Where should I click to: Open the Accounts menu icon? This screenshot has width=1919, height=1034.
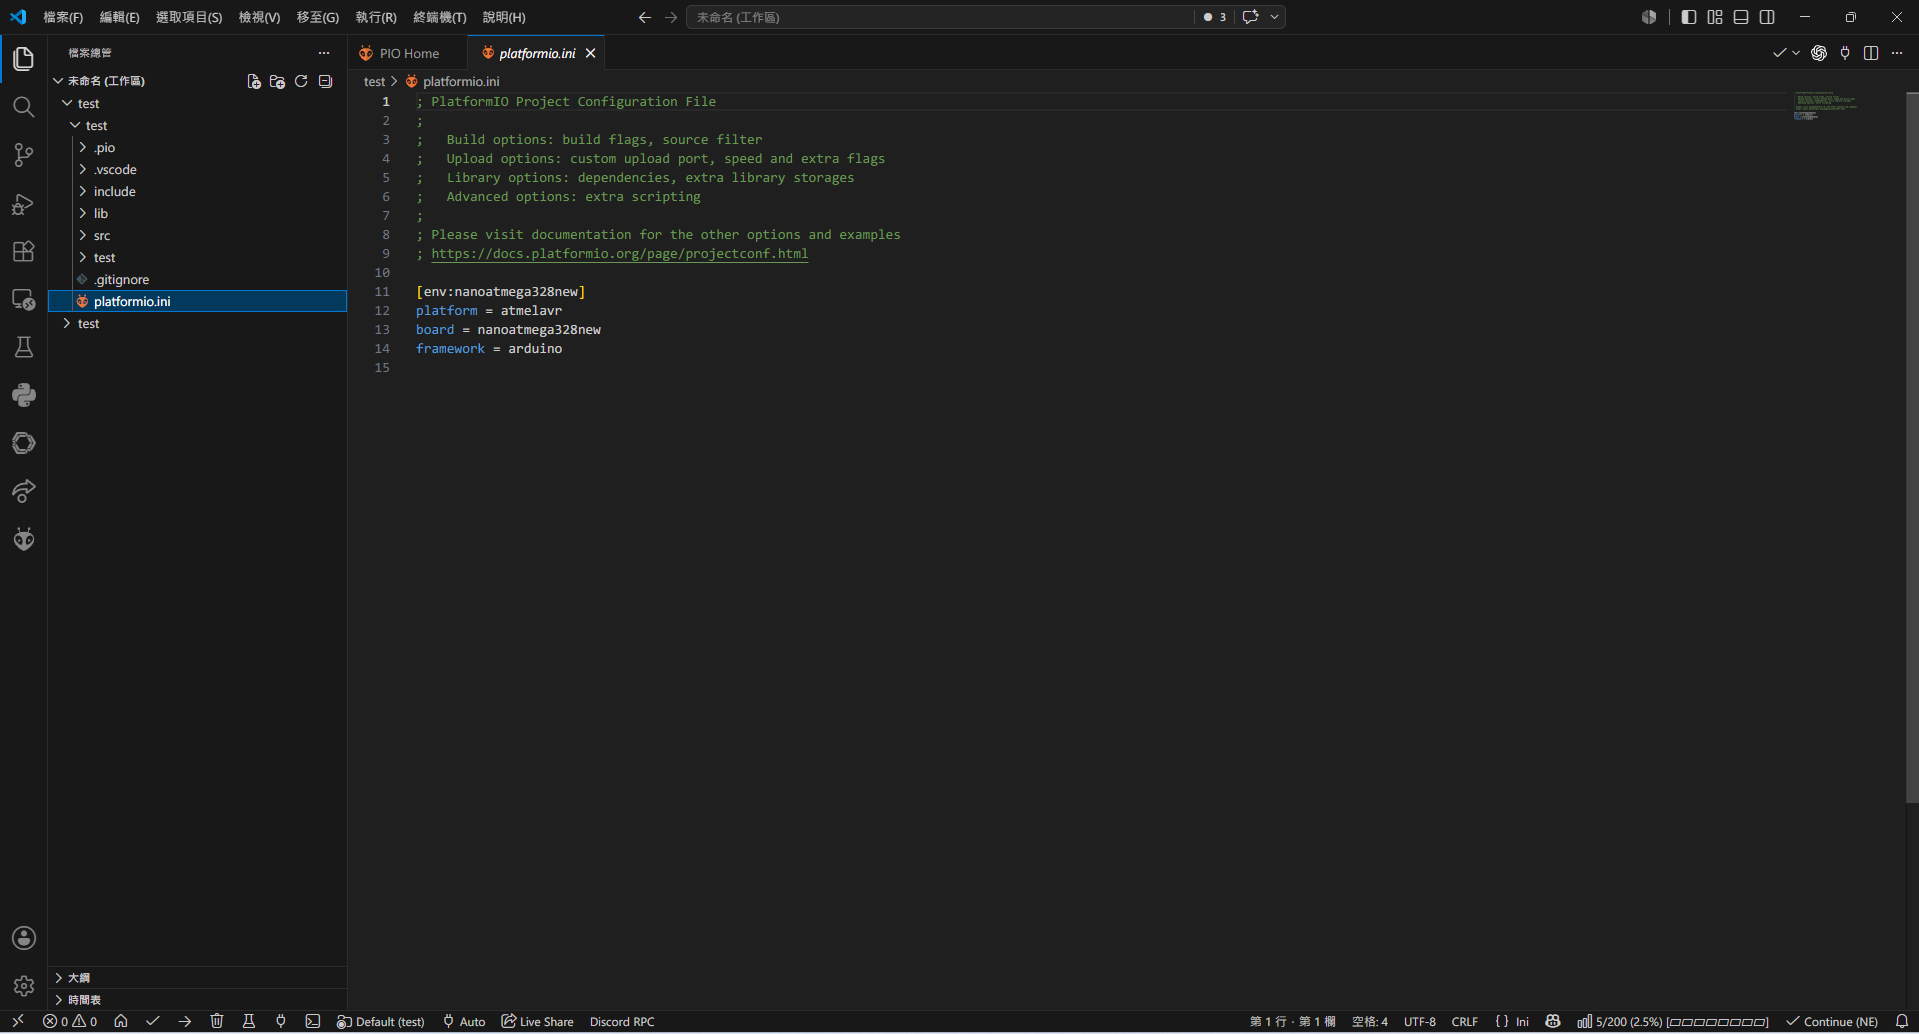point(23,938)
